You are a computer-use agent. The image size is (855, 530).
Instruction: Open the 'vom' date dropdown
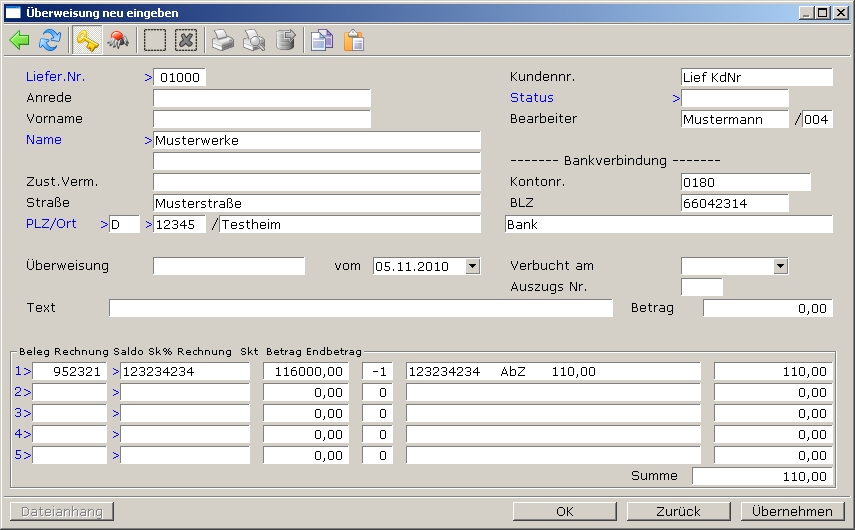coord(473,267)
